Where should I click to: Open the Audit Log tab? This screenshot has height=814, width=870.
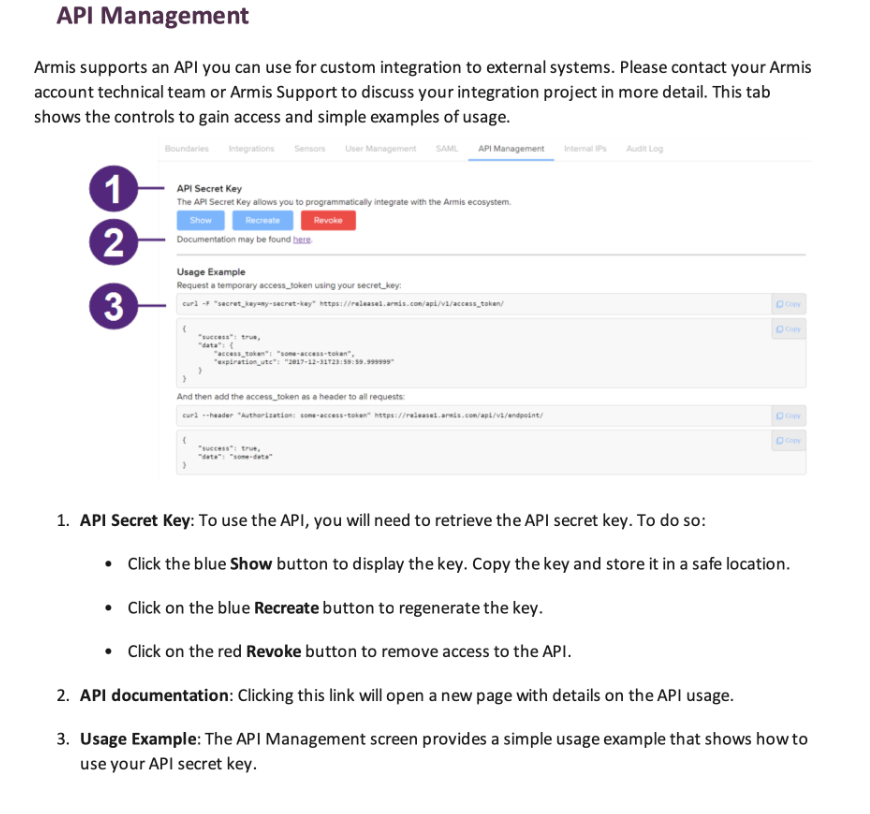[645, 149]
